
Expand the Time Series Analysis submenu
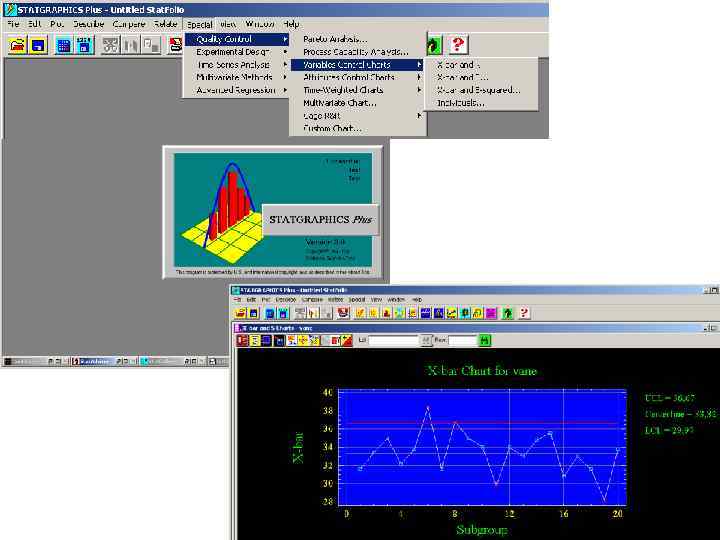(237, 65)
